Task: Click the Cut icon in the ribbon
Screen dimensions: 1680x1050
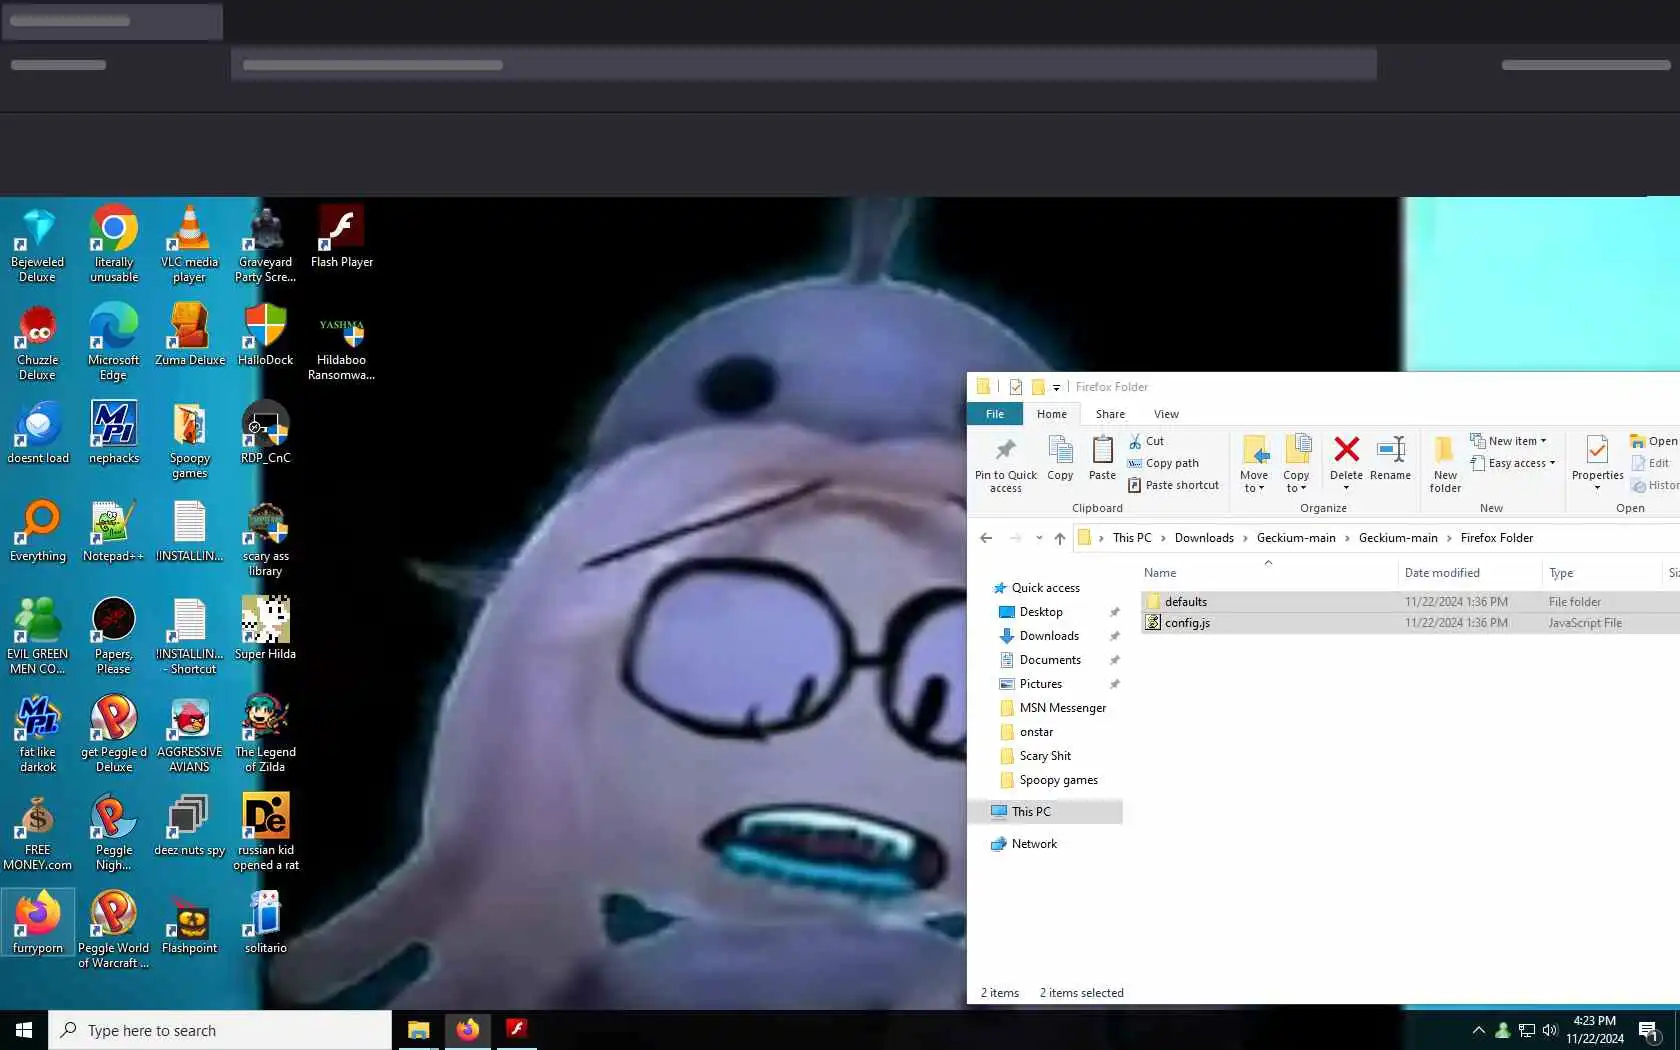Action: 1135,441
